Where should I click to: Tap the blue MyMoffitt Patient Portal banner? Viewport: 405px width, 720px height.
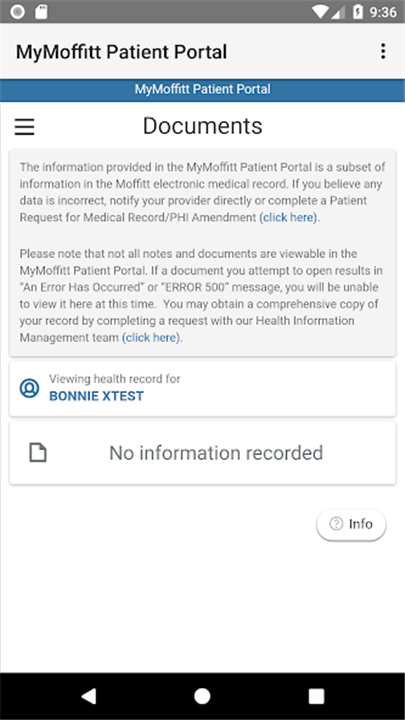[202, 90]
